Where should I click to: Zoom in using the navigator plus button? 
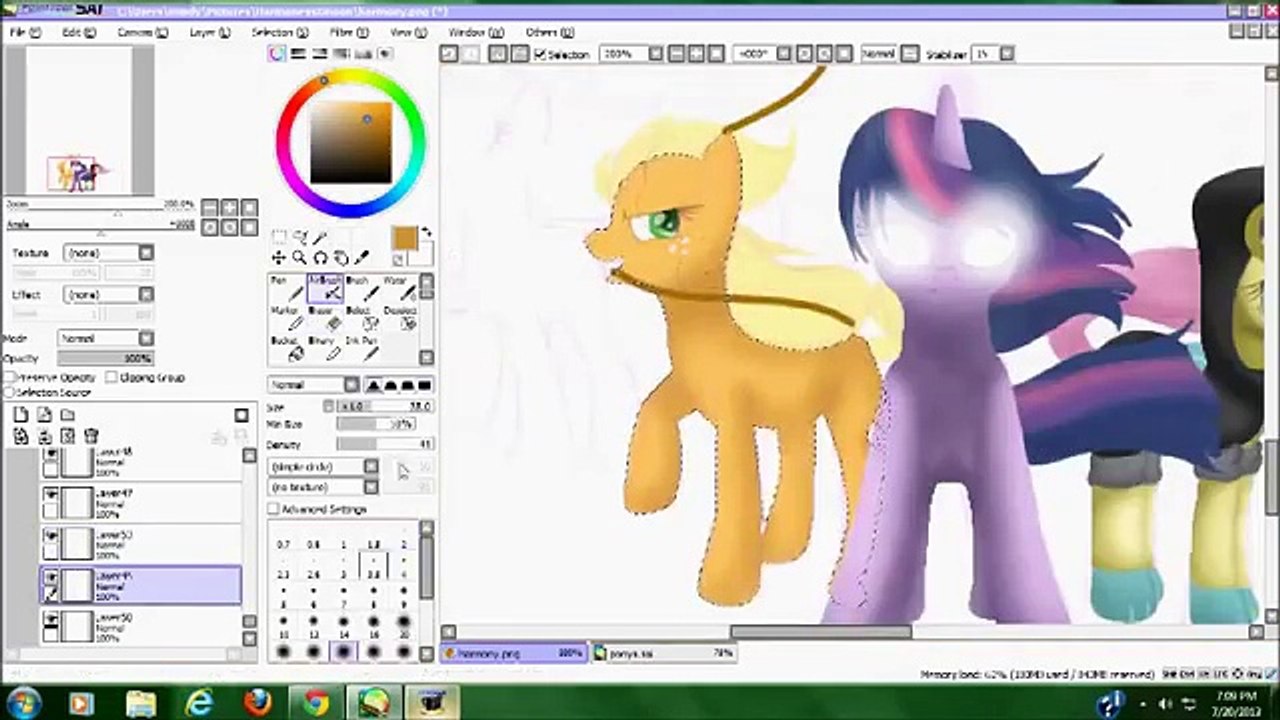(229, 207)
